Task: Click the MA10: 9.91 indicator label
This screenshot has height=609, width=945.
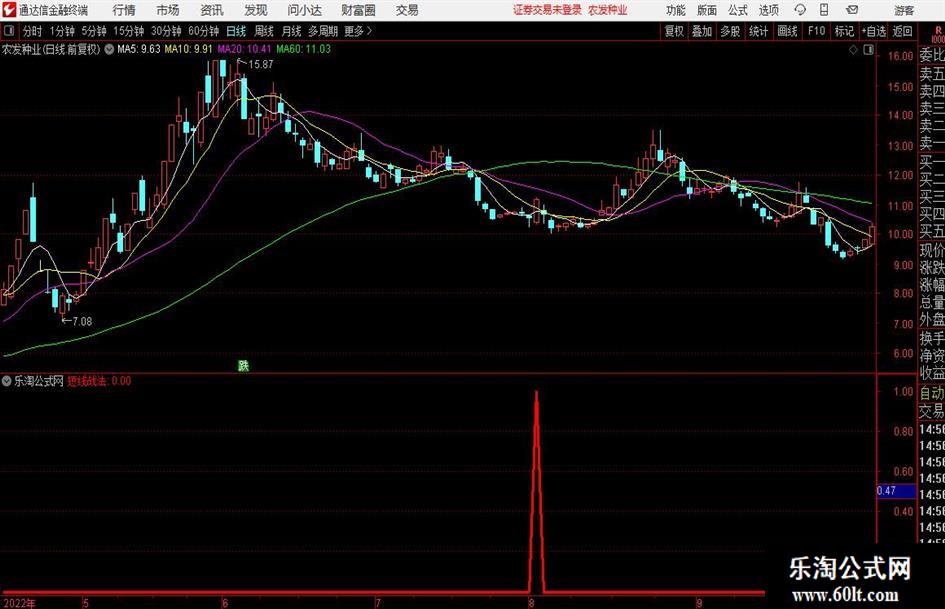Action: (188, 49)
